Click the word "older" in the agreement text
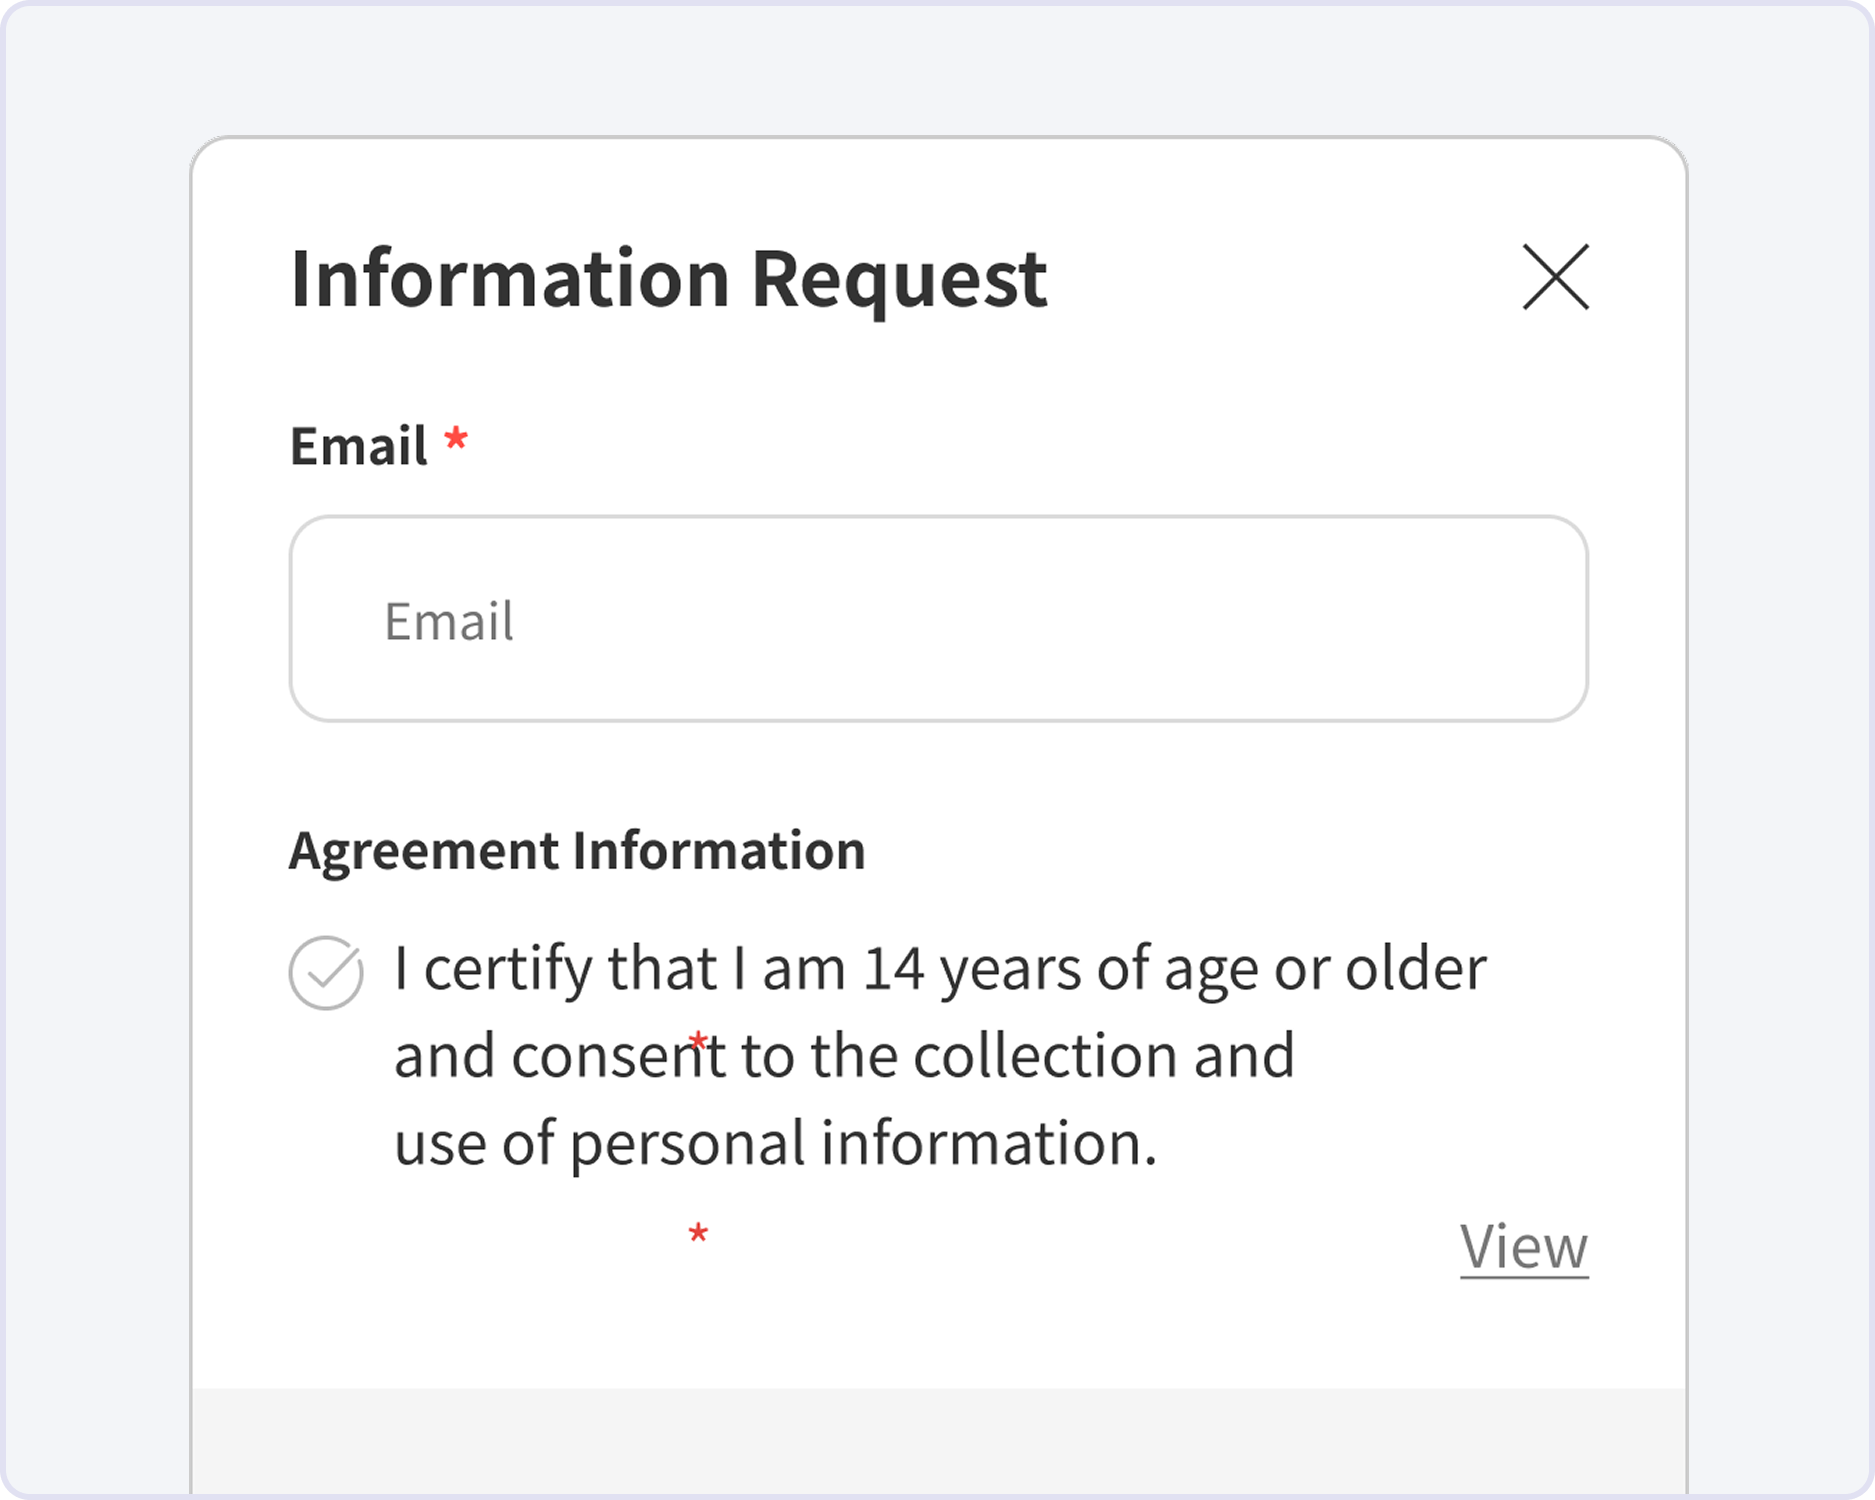This screenshot has width=1875, height=1500. coord(1415,968)
